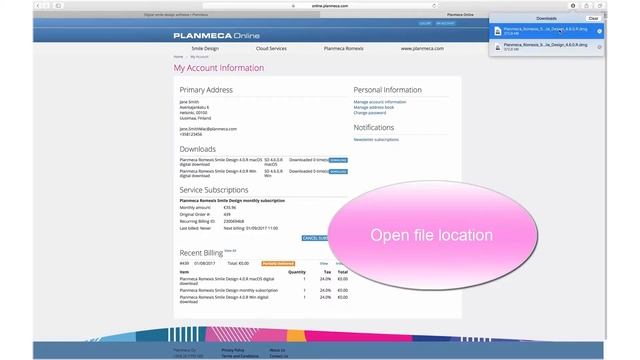Select the 'Smile Design monthly subscription' billing row

[x=264, y=291]
